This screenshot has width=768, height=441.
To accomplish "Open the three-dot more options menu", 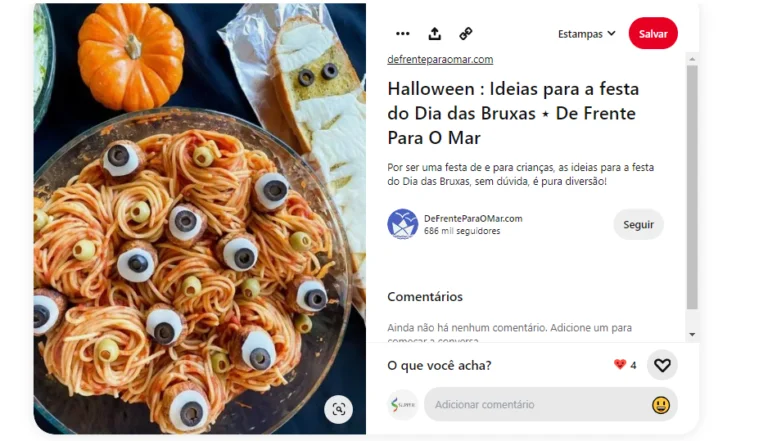I will click(x=403, y=34).
